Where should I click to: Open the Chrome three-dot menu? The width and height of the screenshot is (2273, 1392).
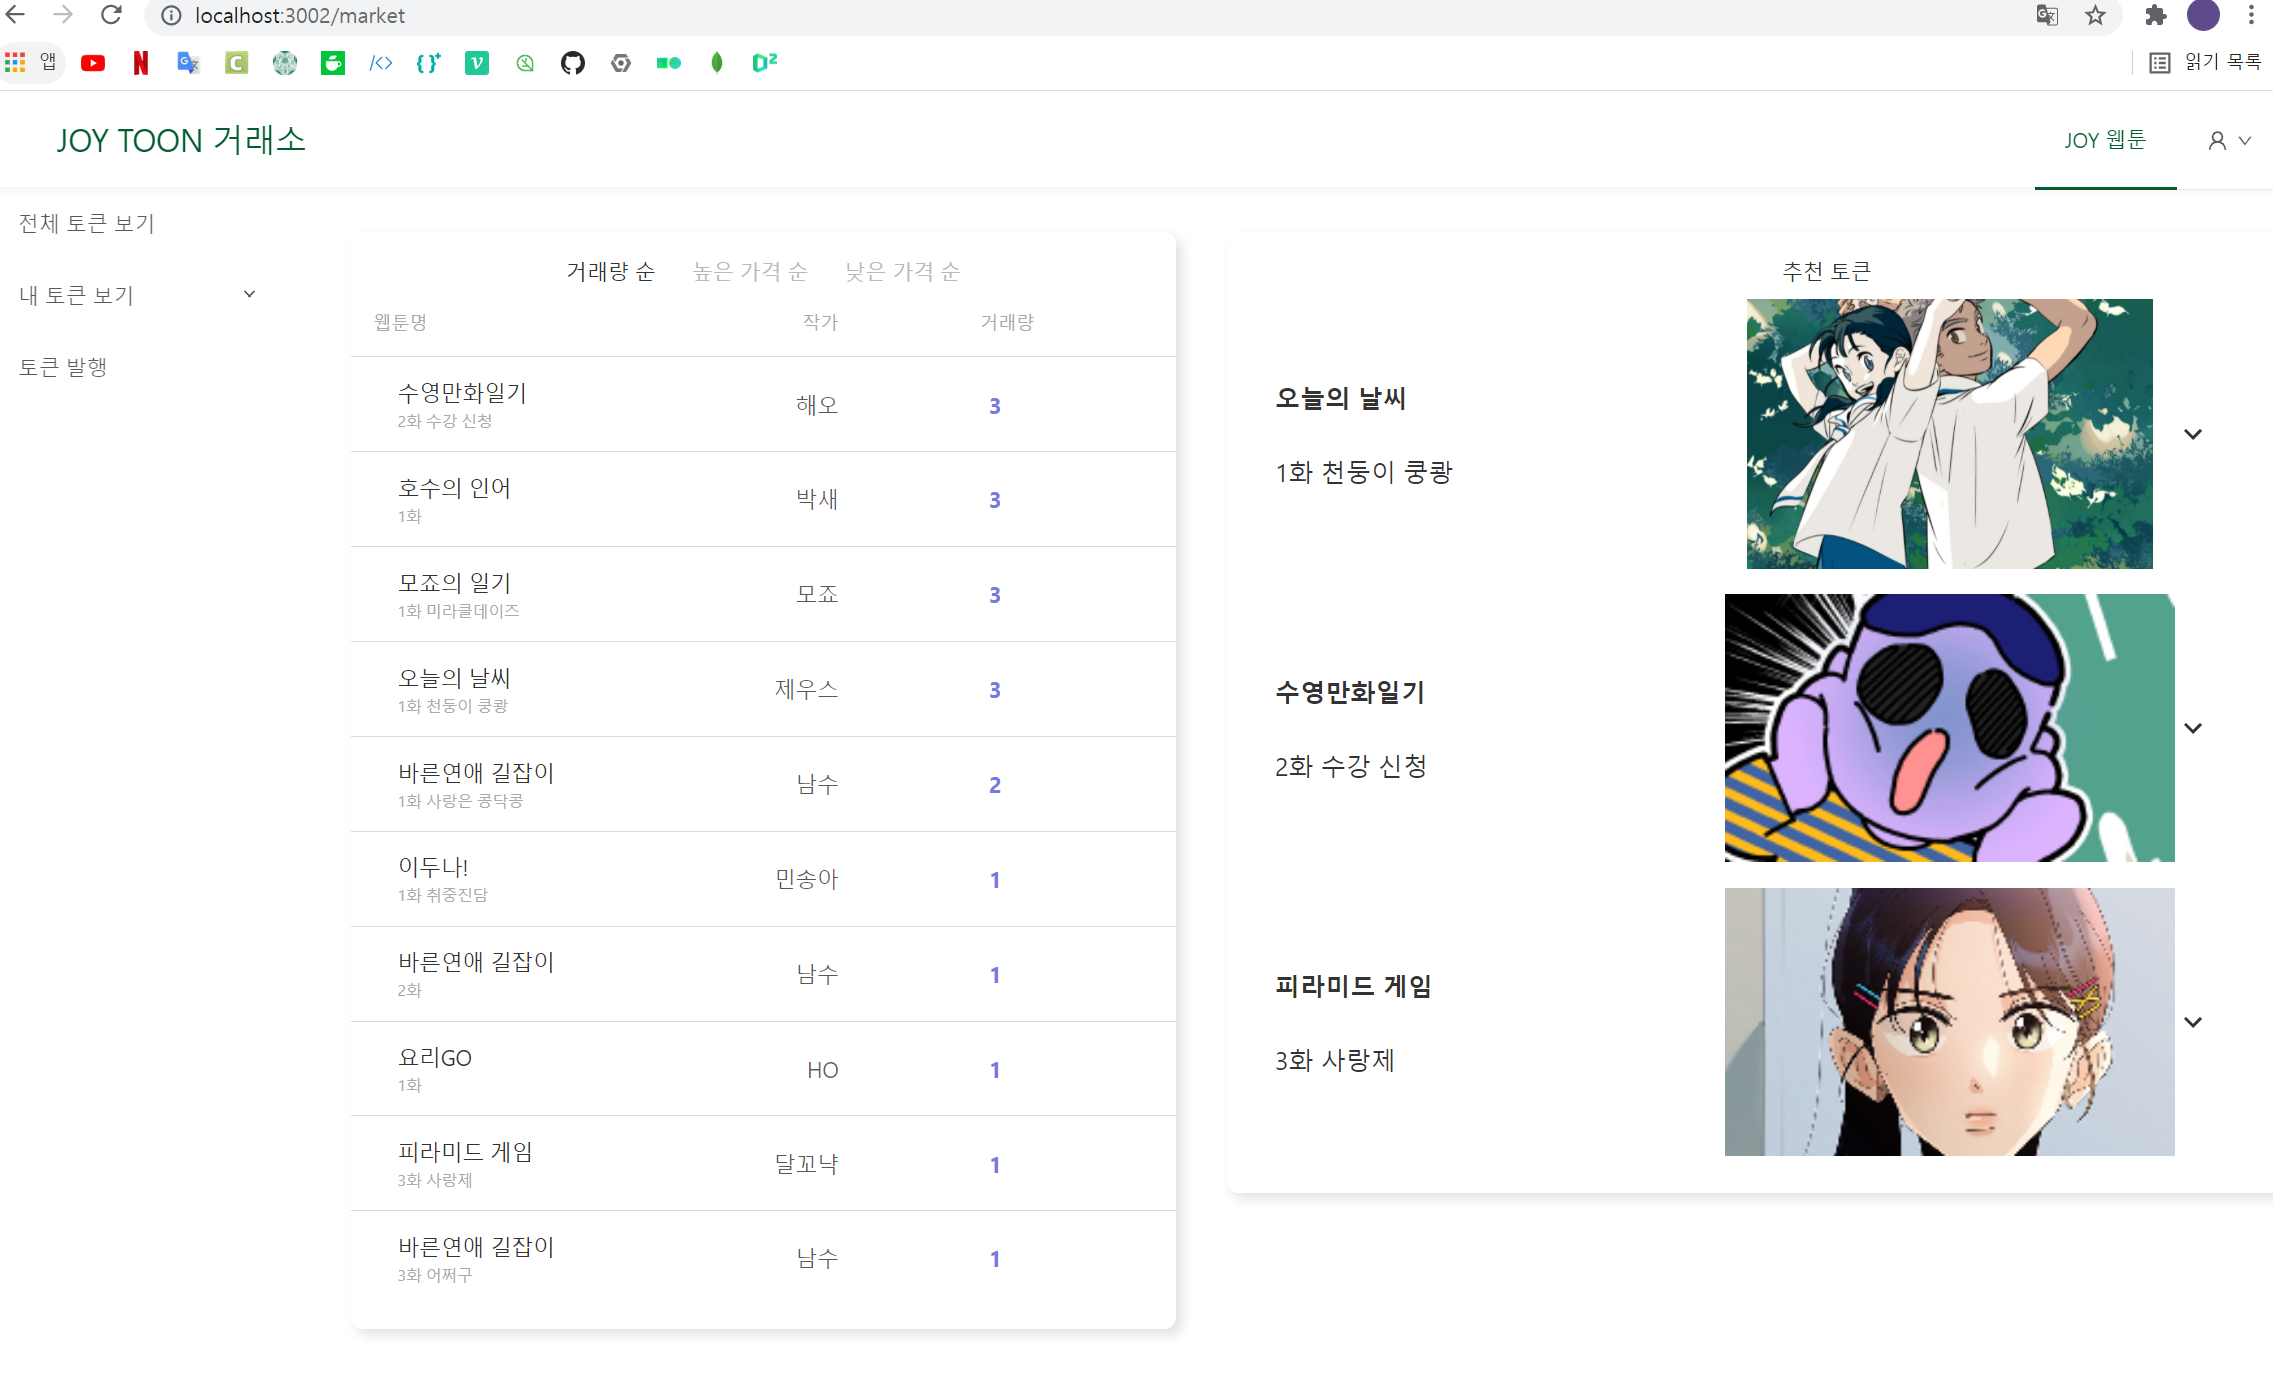click(2251, 15)
